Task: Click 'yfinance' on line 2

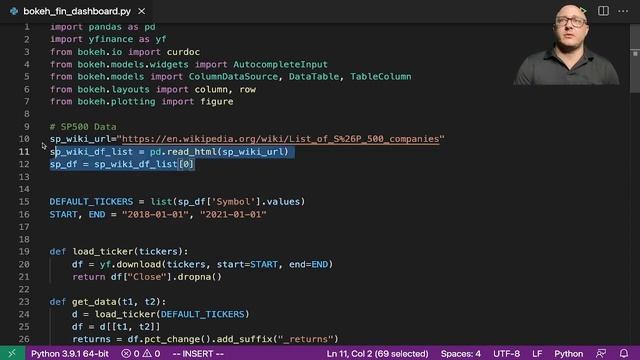Action: point(111,40)
